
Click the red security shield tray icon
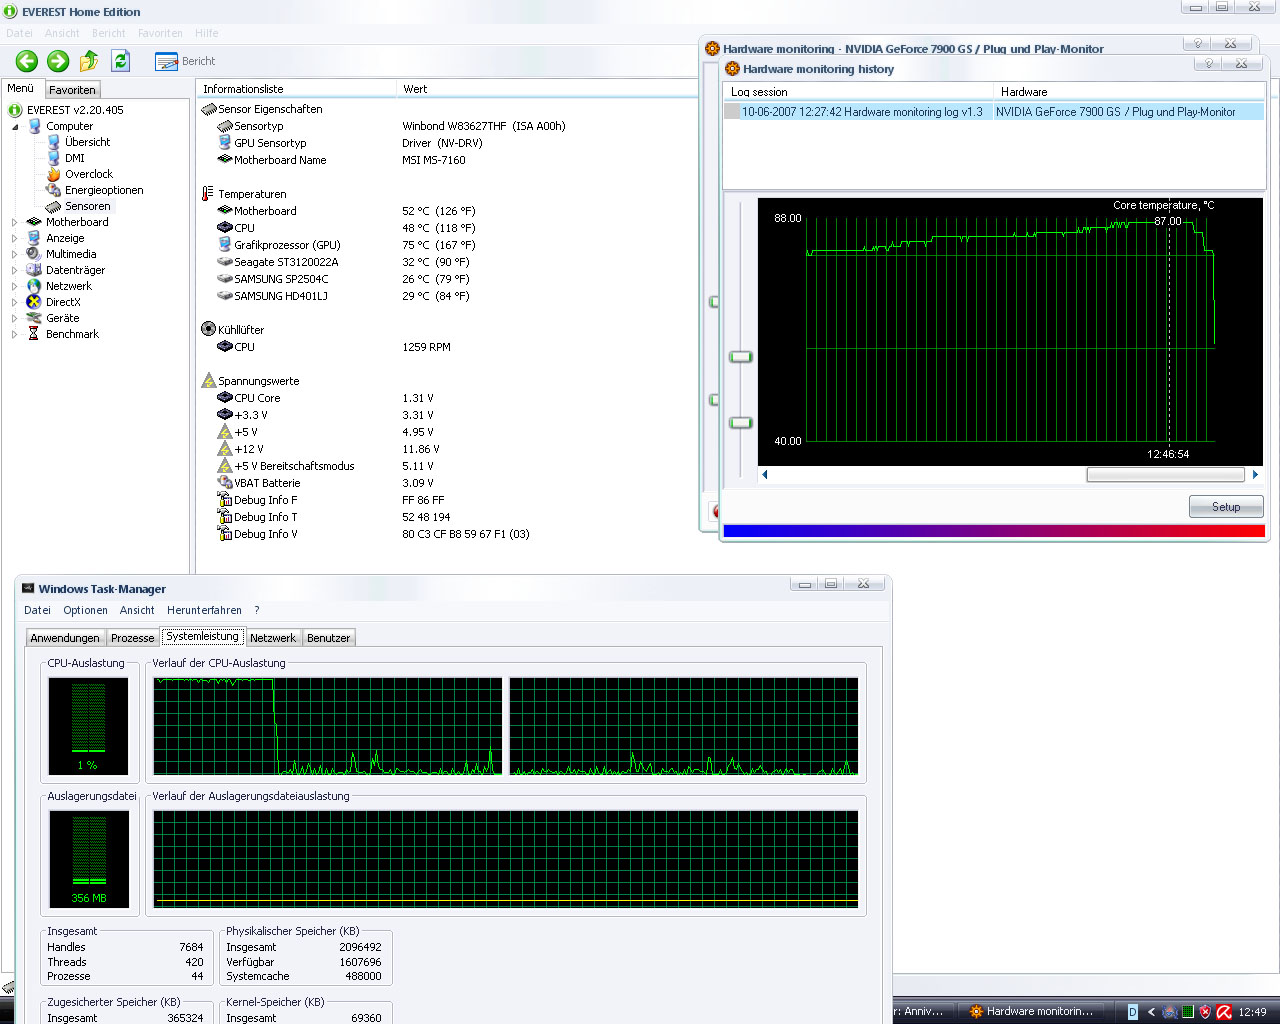pos(1205,1012)
